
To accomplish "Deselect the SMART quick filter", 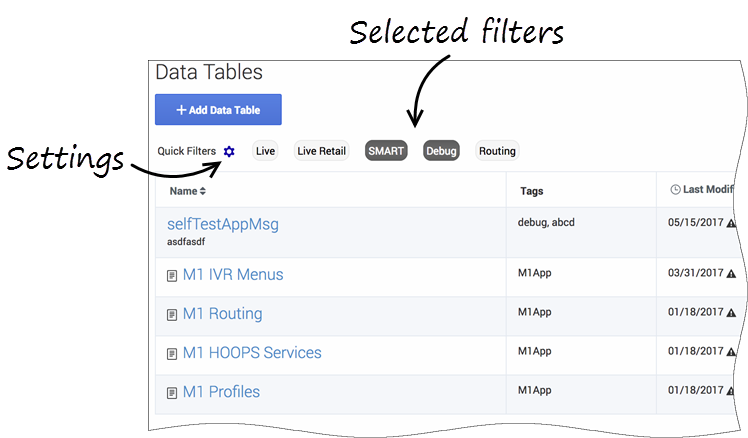I will point(386,151).
